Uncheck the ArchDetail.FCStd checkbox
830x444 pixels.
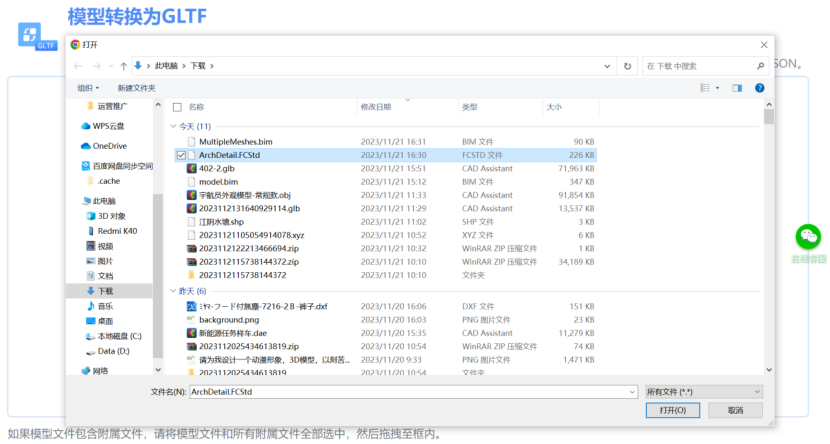[181, 155]
